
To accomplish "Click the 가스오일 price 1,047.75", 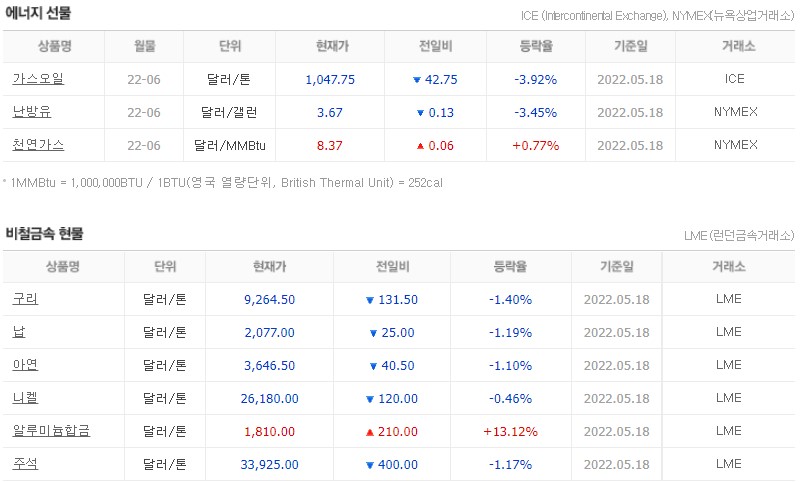I will coord(330,80).
